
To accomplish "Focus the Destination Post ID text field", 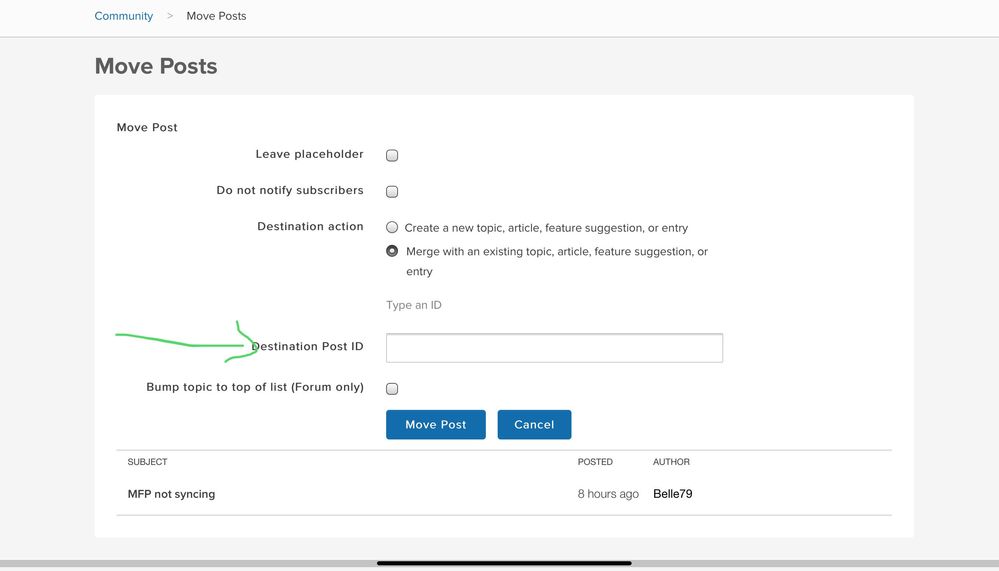I will click(554, 348).
